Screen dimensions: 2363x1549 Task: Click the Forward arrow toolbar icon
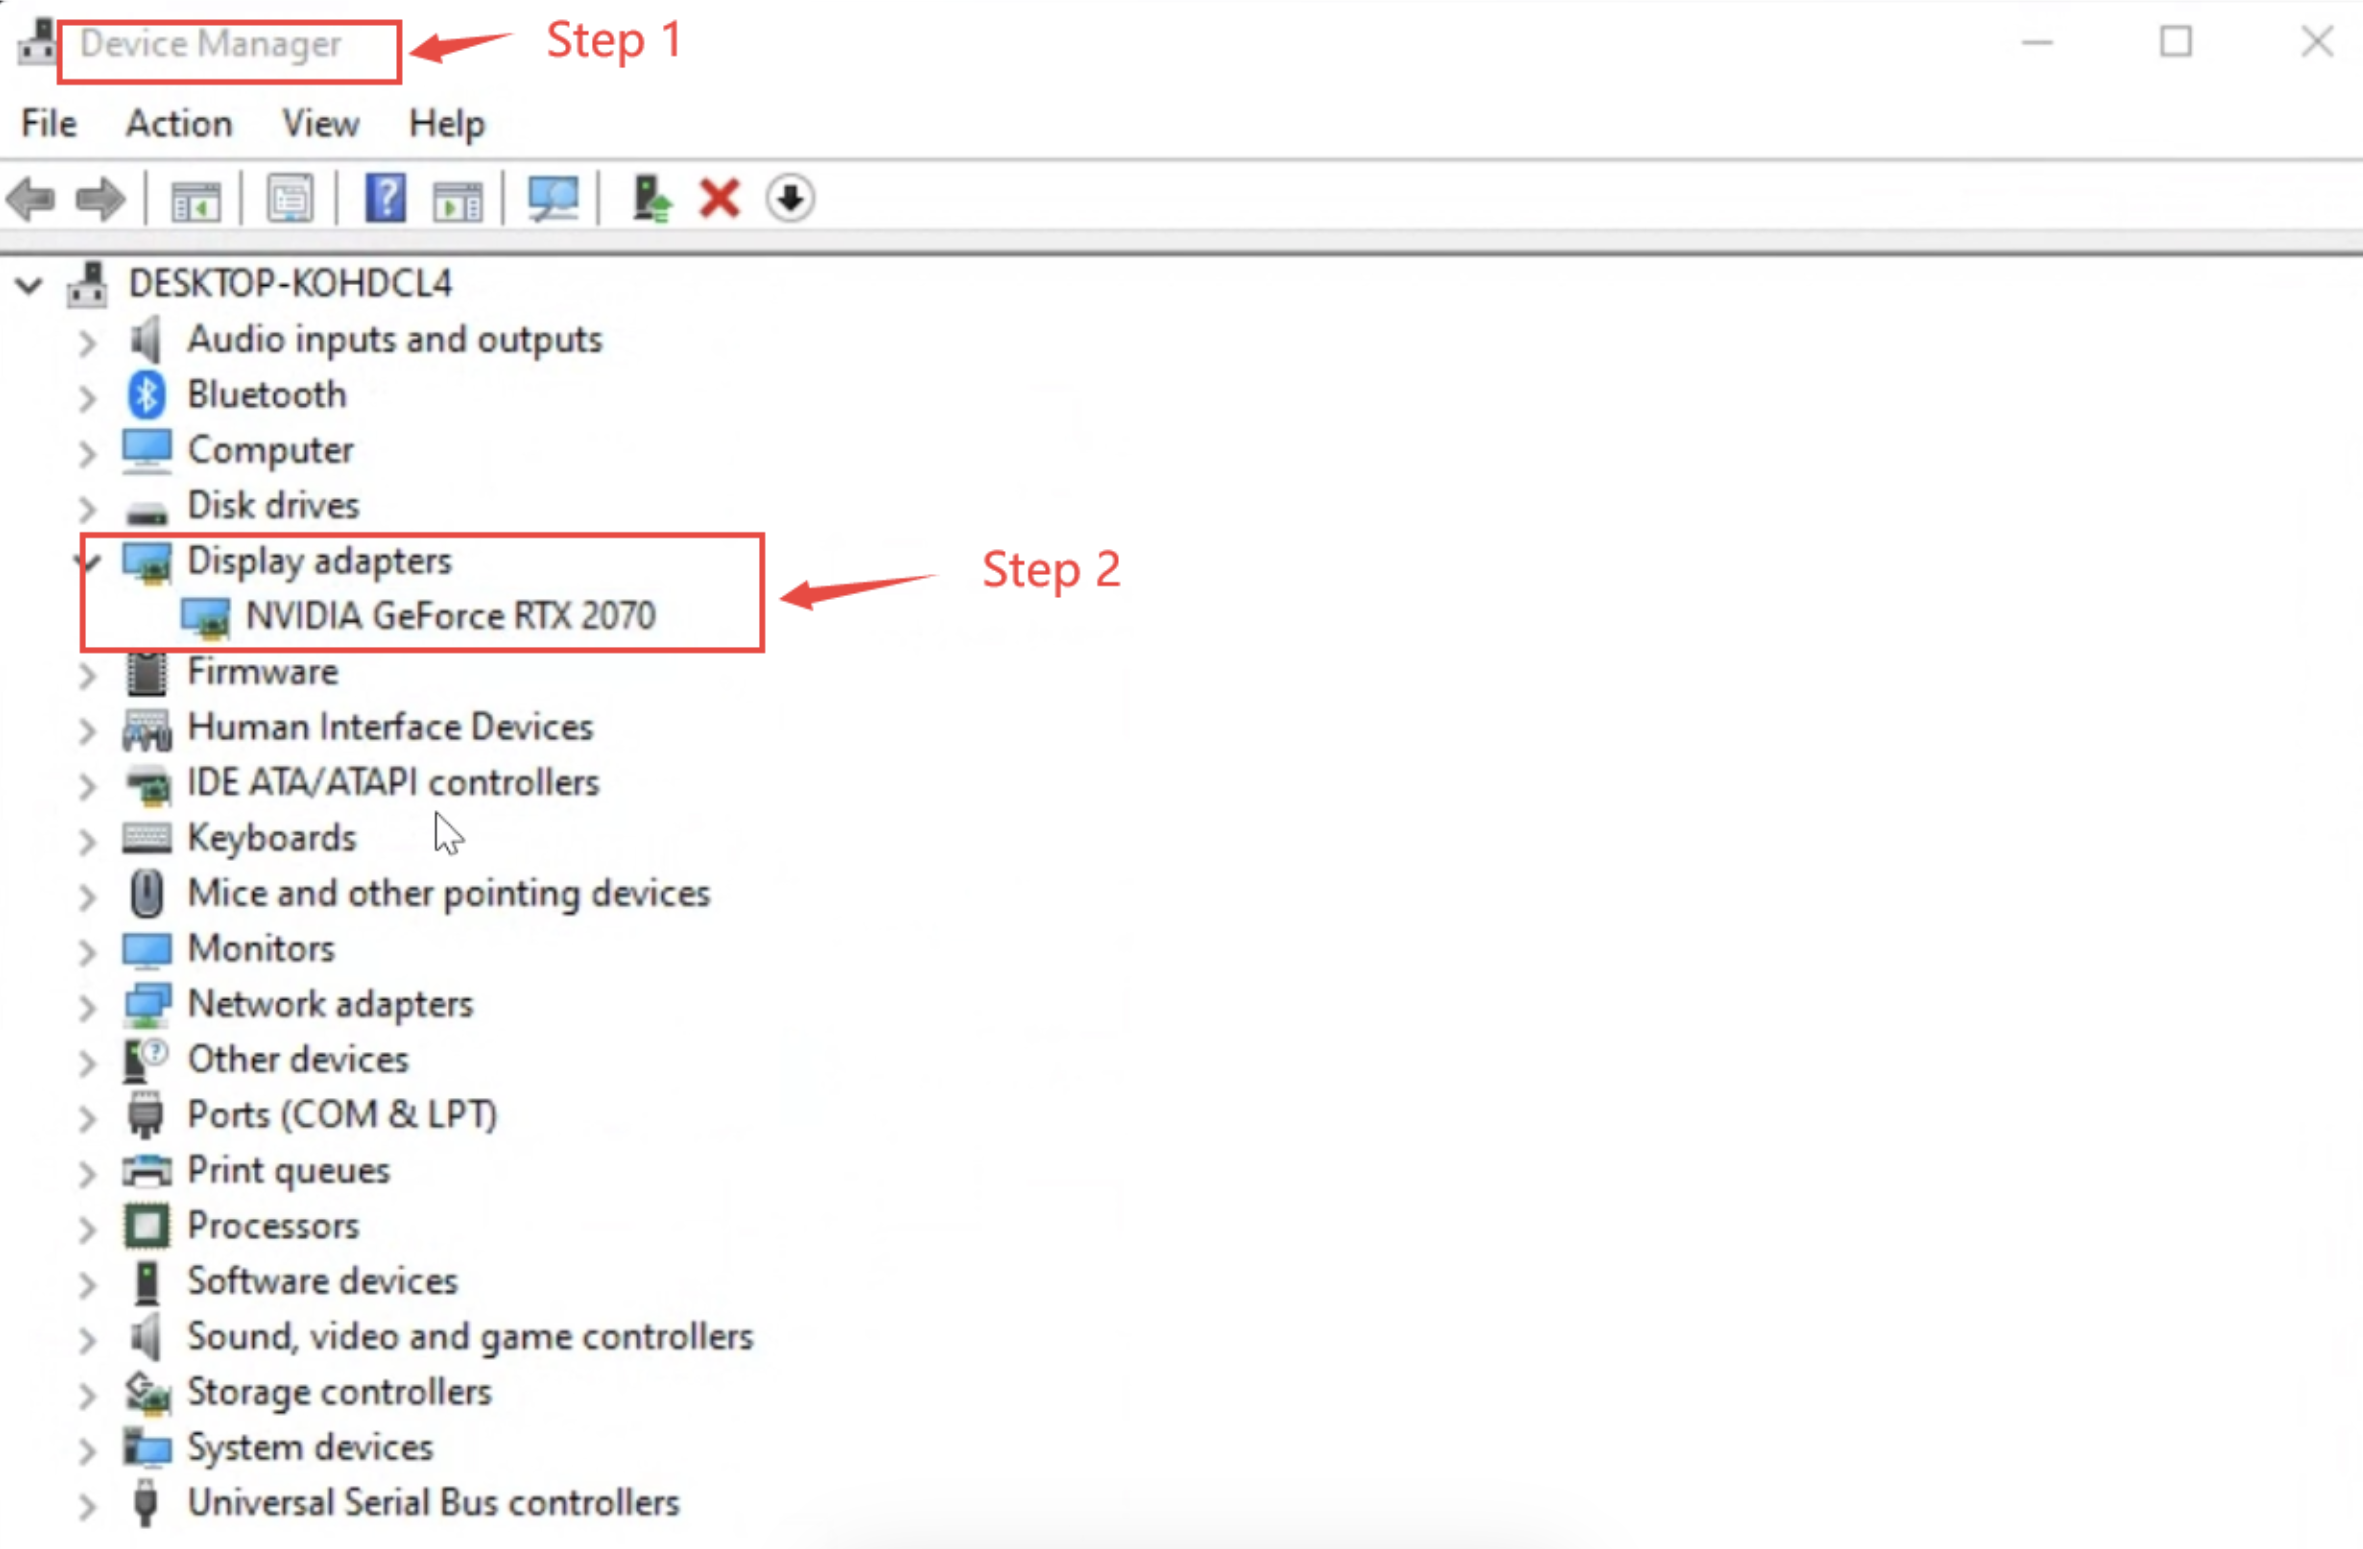point(100,199)
